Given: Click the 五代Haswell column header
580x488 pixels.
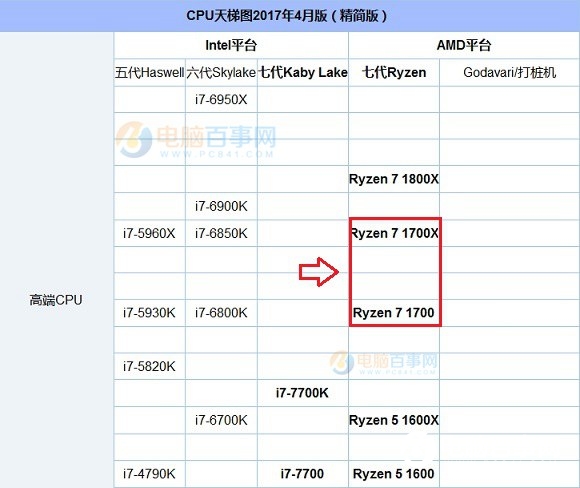Looking at the screenshot, I should pyautogui.click(x=149, y=73).
